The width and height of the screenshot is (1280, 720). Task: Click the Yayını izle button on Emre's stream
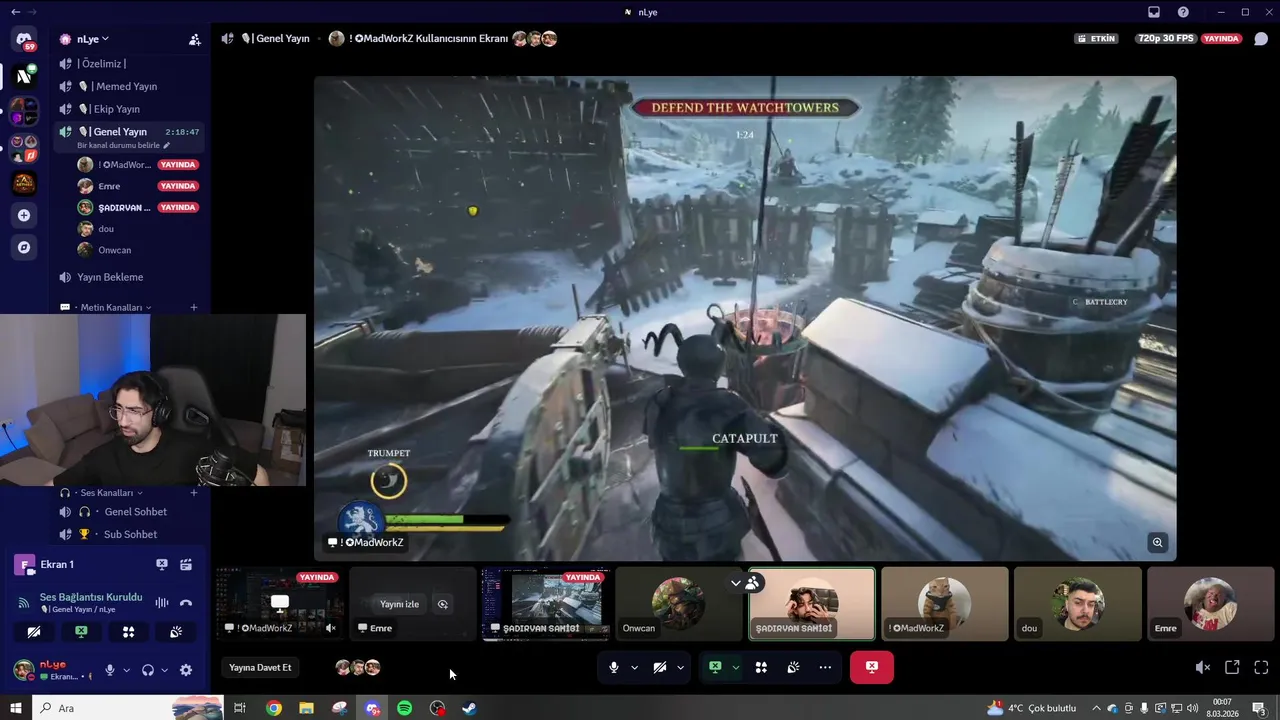click(x=399, y=604)
